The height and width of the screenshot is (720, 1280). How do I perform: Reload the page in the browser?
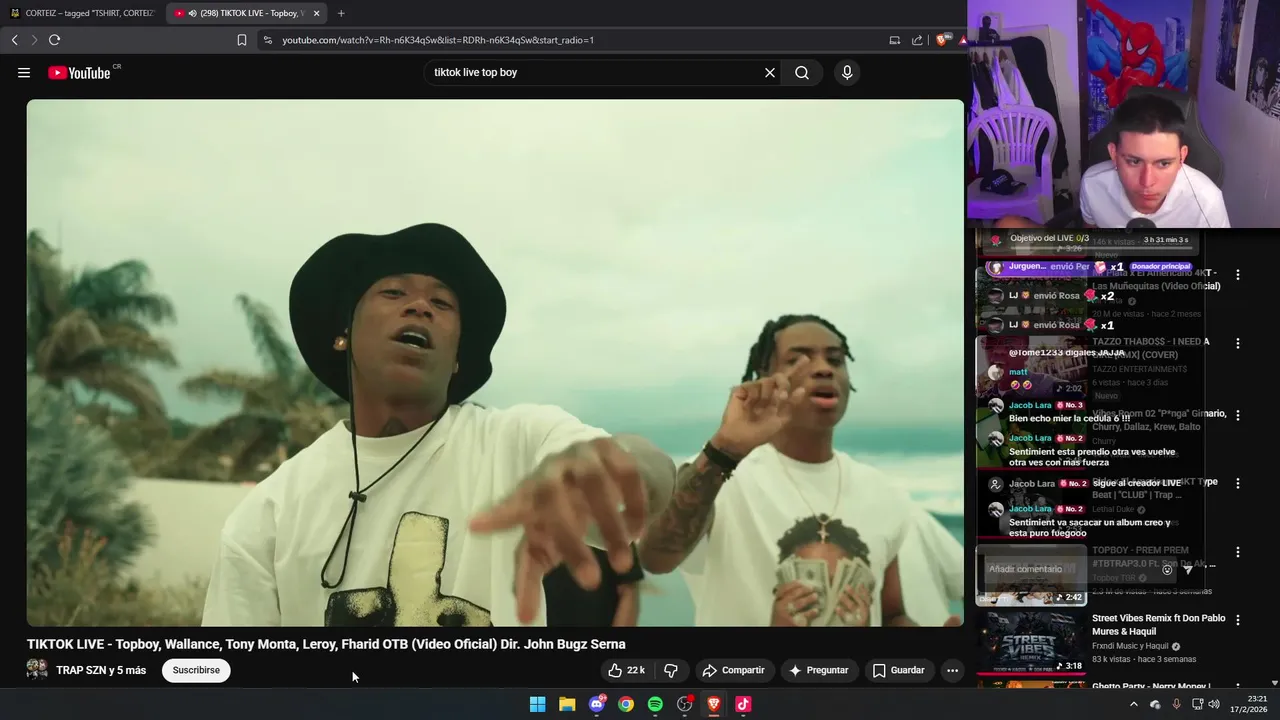tap(54, 40)
